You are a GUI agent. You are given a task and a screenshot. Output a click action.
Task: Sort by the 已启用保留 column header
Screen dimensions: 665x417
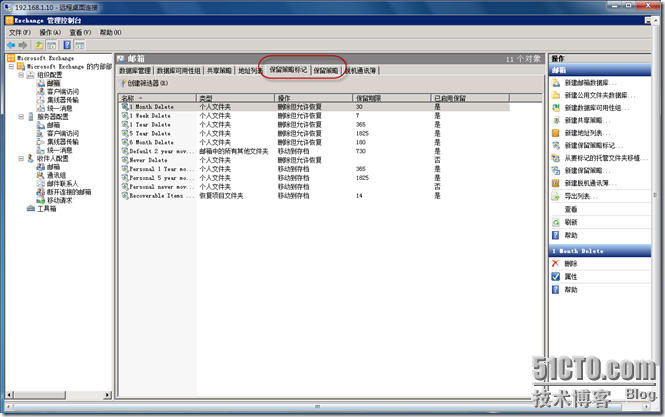(x=470, y=98)
